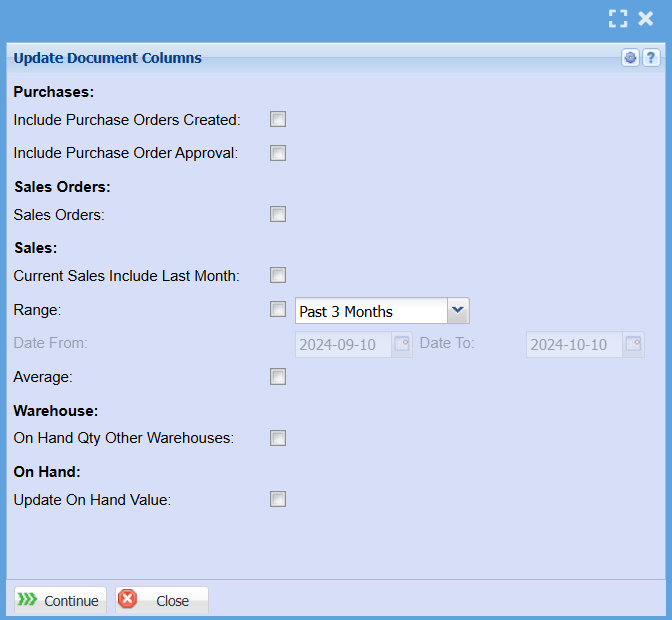Click the Include Purchase Order Approval label
Image resolution: width=672 pixels, height=620 pixels.
[x=126, y=153]
